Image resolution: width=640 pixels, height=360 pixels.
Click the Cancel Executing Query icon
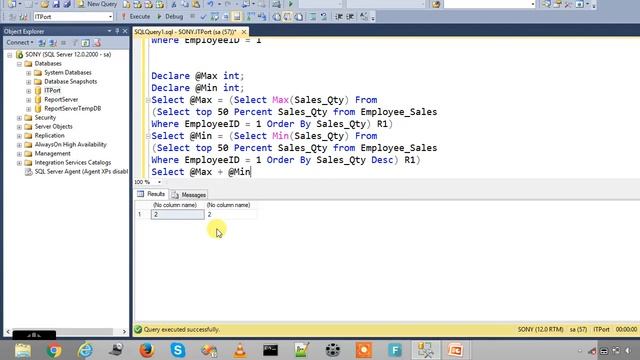click(192, 17)
